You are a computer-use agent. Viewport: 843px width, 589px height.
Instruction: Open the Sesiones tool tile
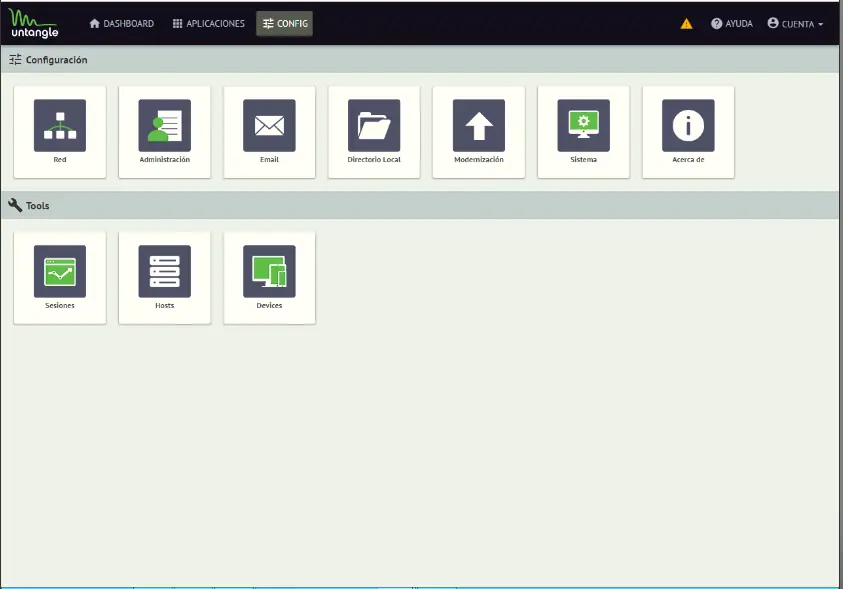point(60,278)
